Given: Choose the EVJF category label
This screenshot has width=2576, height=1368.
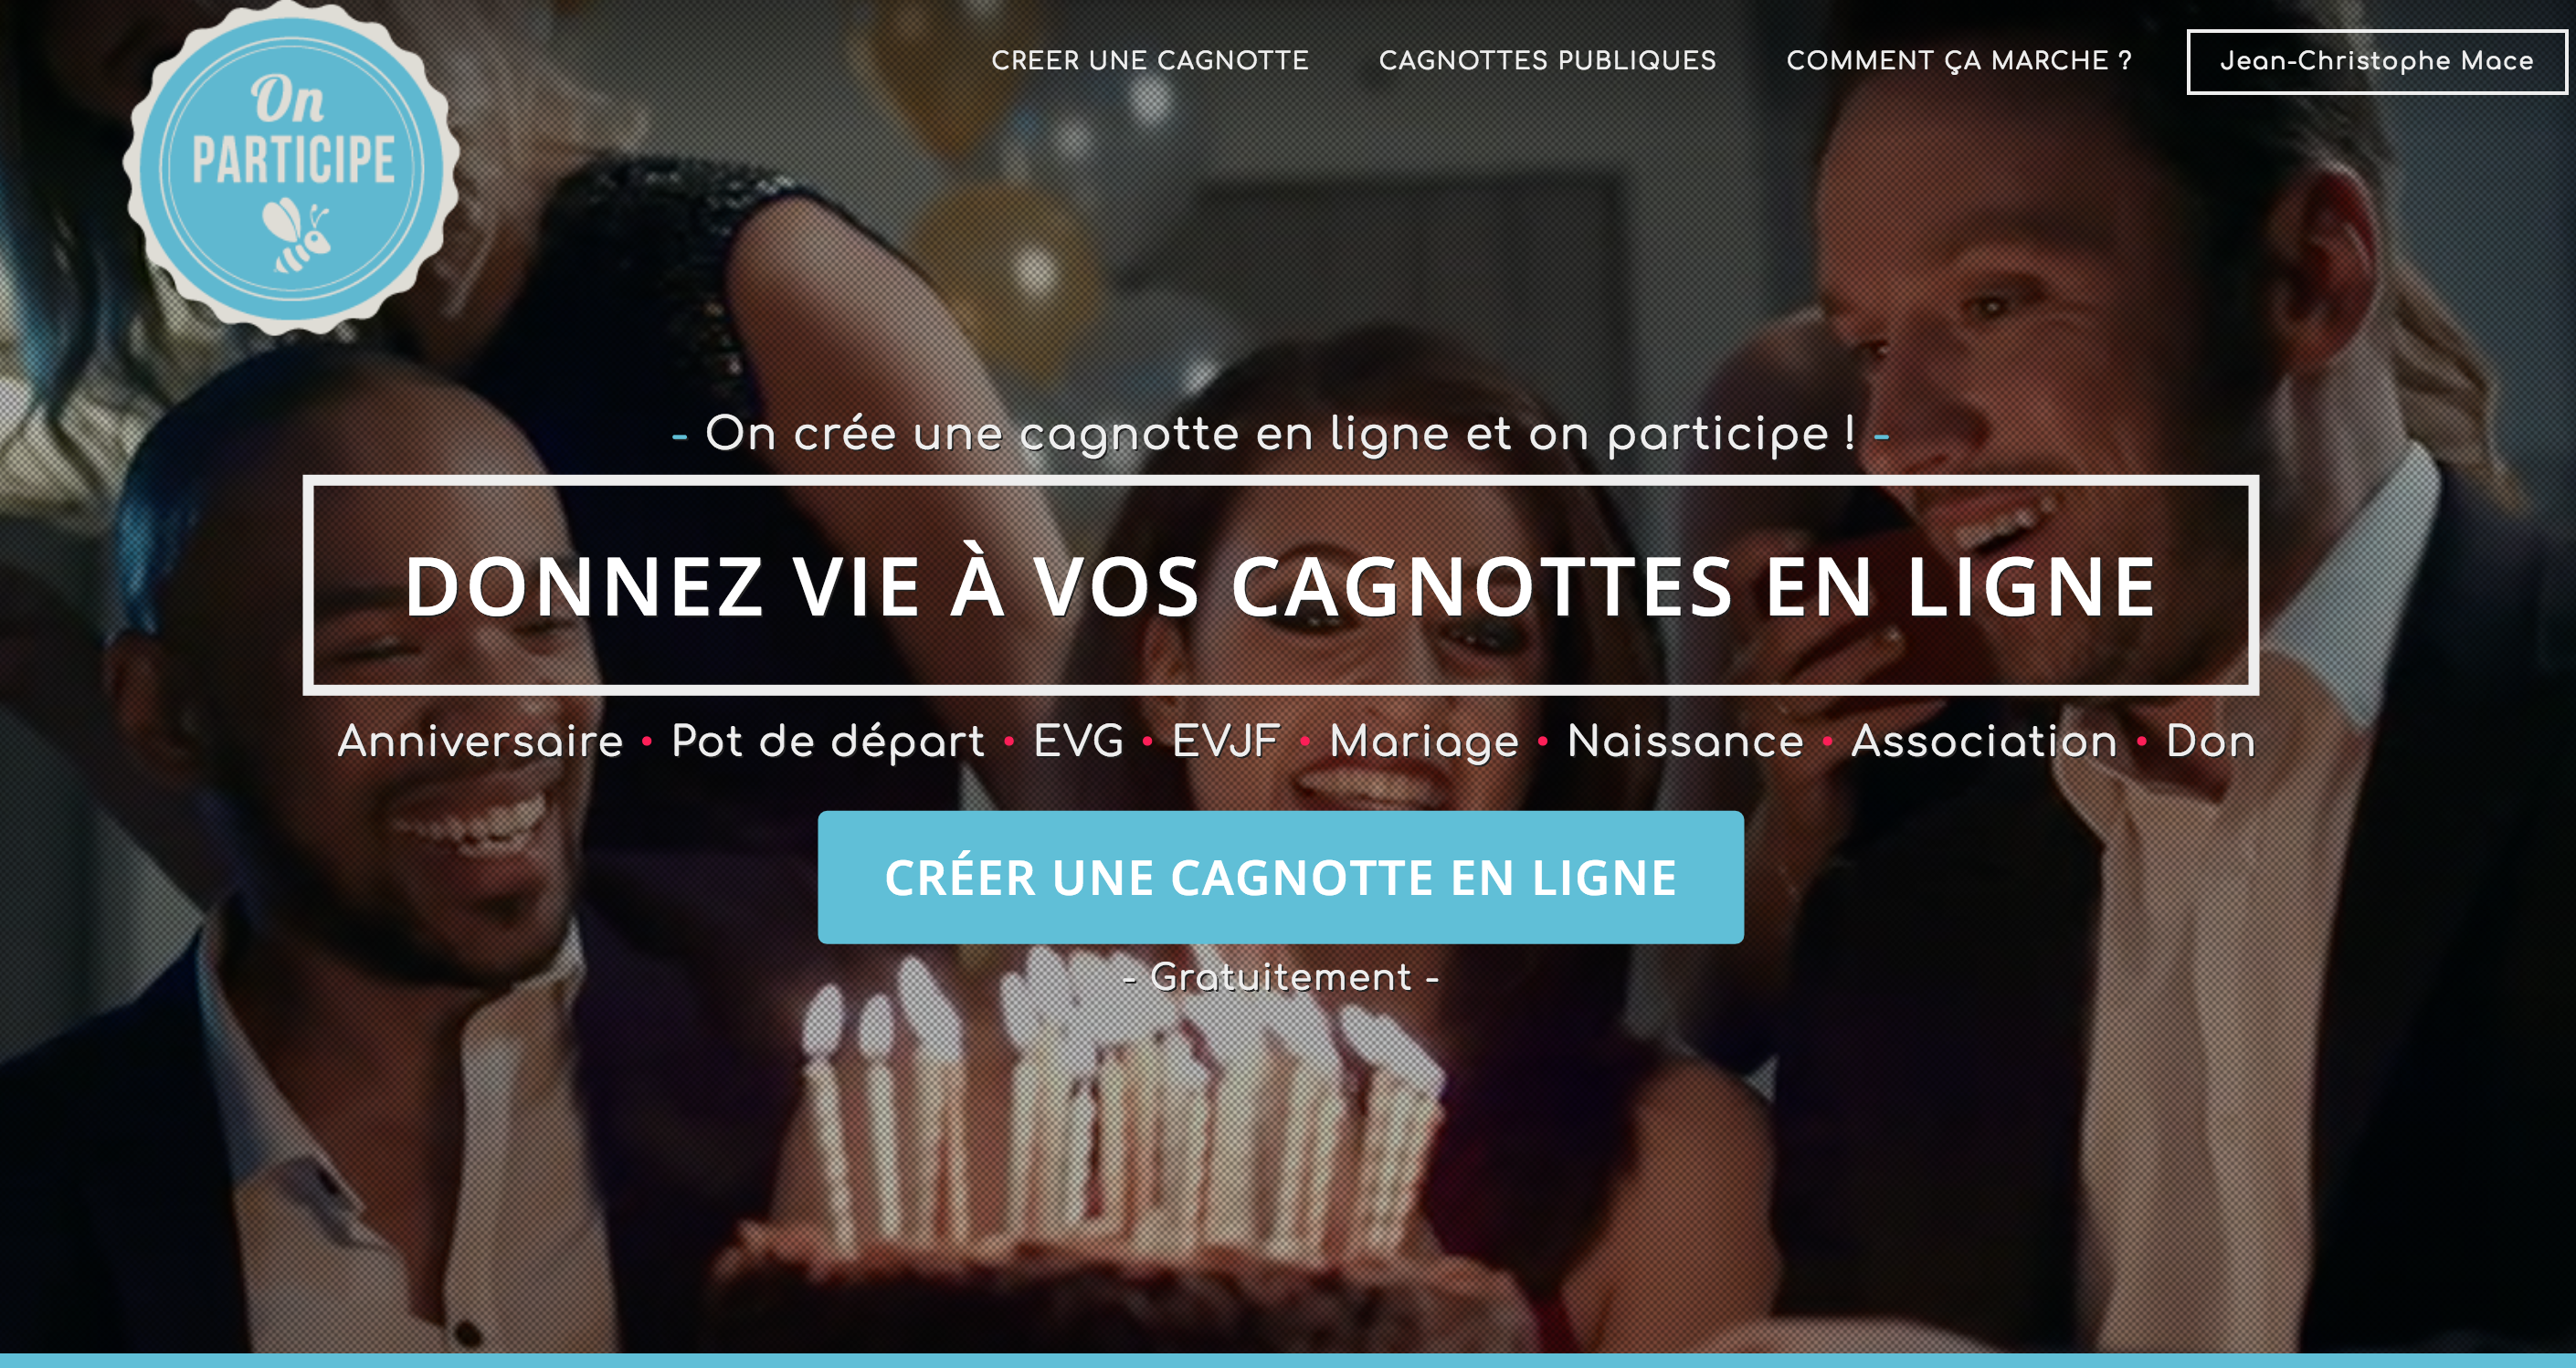Looking at the screenshot, I should click(x=1225, y=741).
